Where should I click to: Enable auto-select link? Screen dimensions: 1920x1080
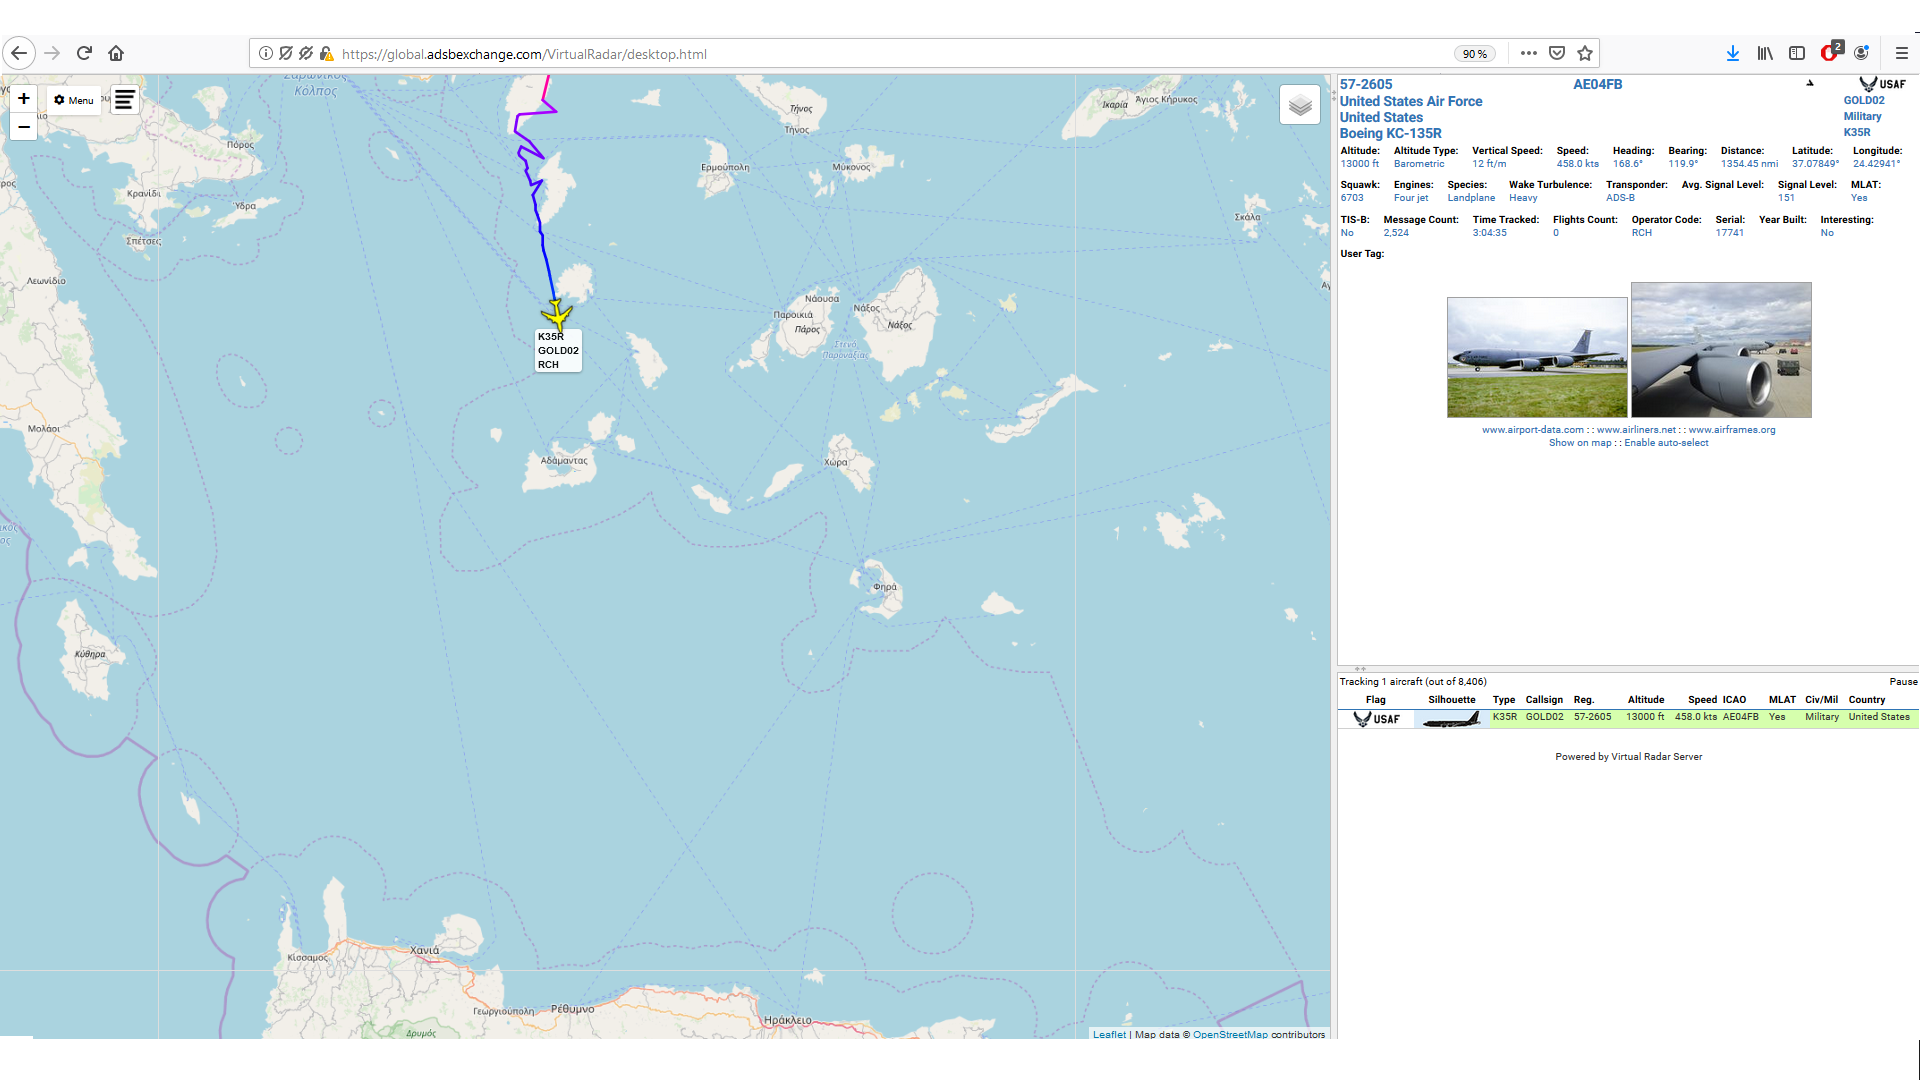click(x=1666, y=443)
